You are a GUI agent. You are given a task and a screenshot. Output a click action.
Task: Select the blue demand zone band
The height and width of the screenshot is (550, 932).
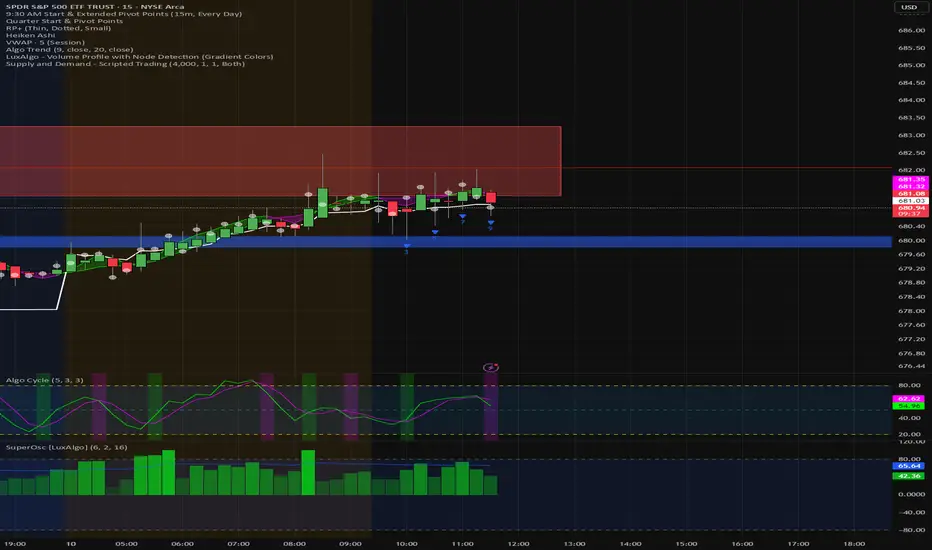[446, 241]
